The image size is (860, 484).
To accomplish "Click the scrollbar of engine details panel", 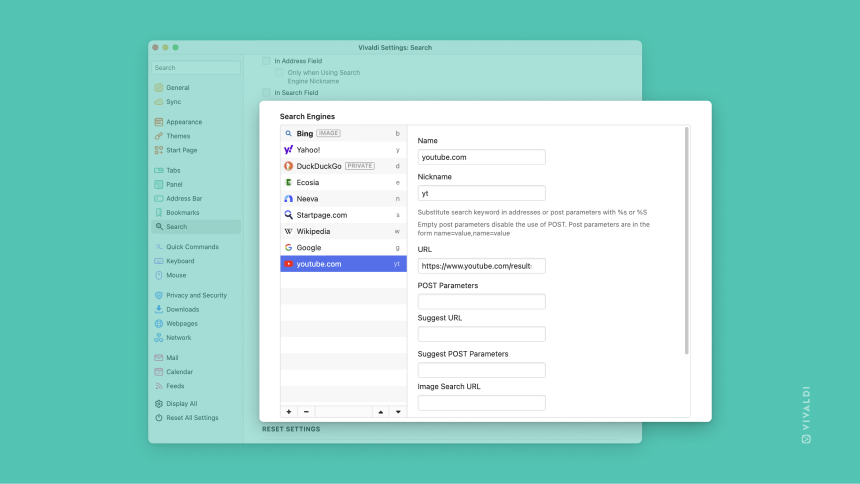I will tap(686, 240).
